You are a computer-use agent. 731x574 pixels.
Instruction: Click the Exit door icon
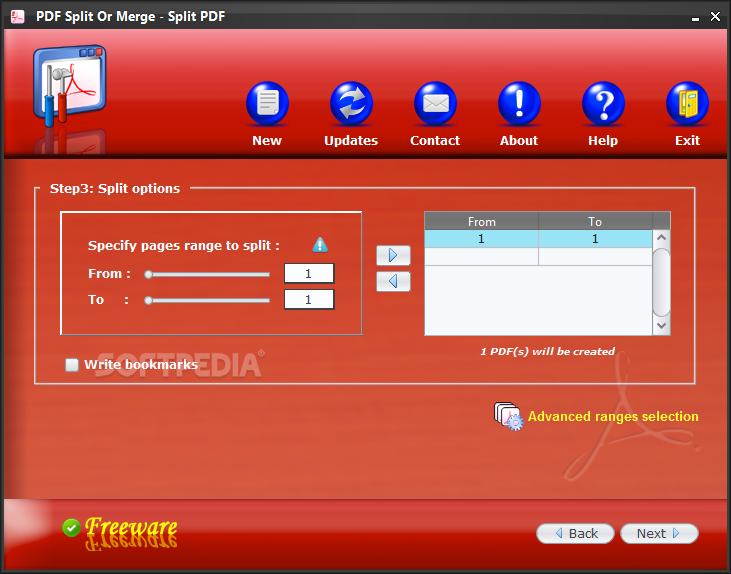tap(687, 104)
